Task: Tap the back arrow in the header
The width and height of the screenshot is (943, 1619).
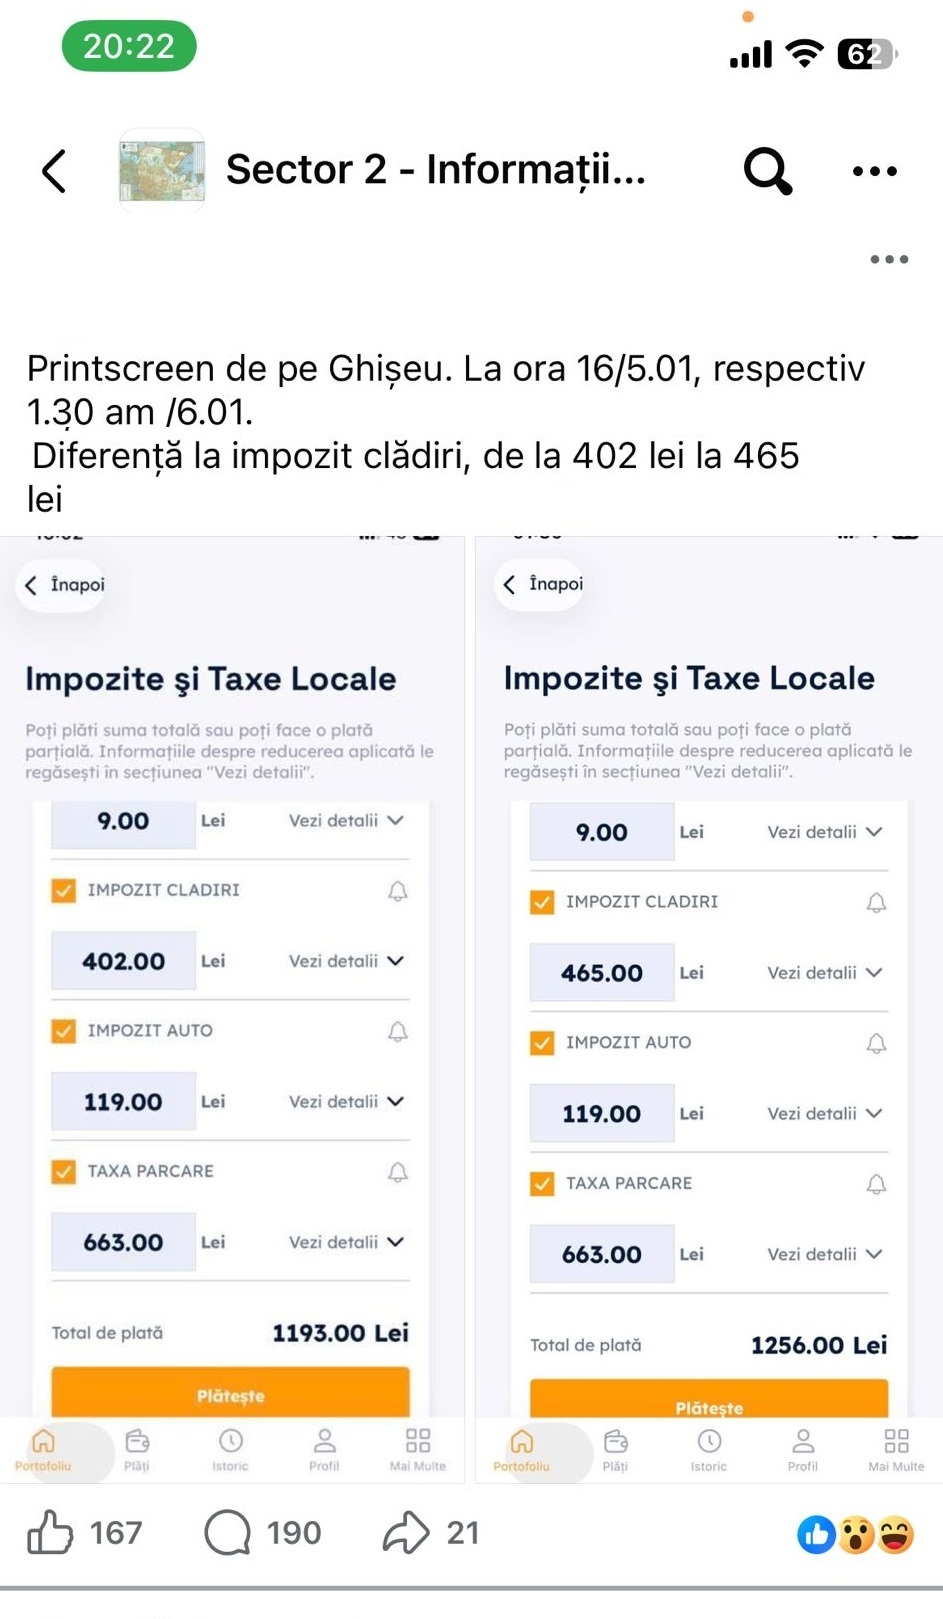Action: click(x=55, y=170)
